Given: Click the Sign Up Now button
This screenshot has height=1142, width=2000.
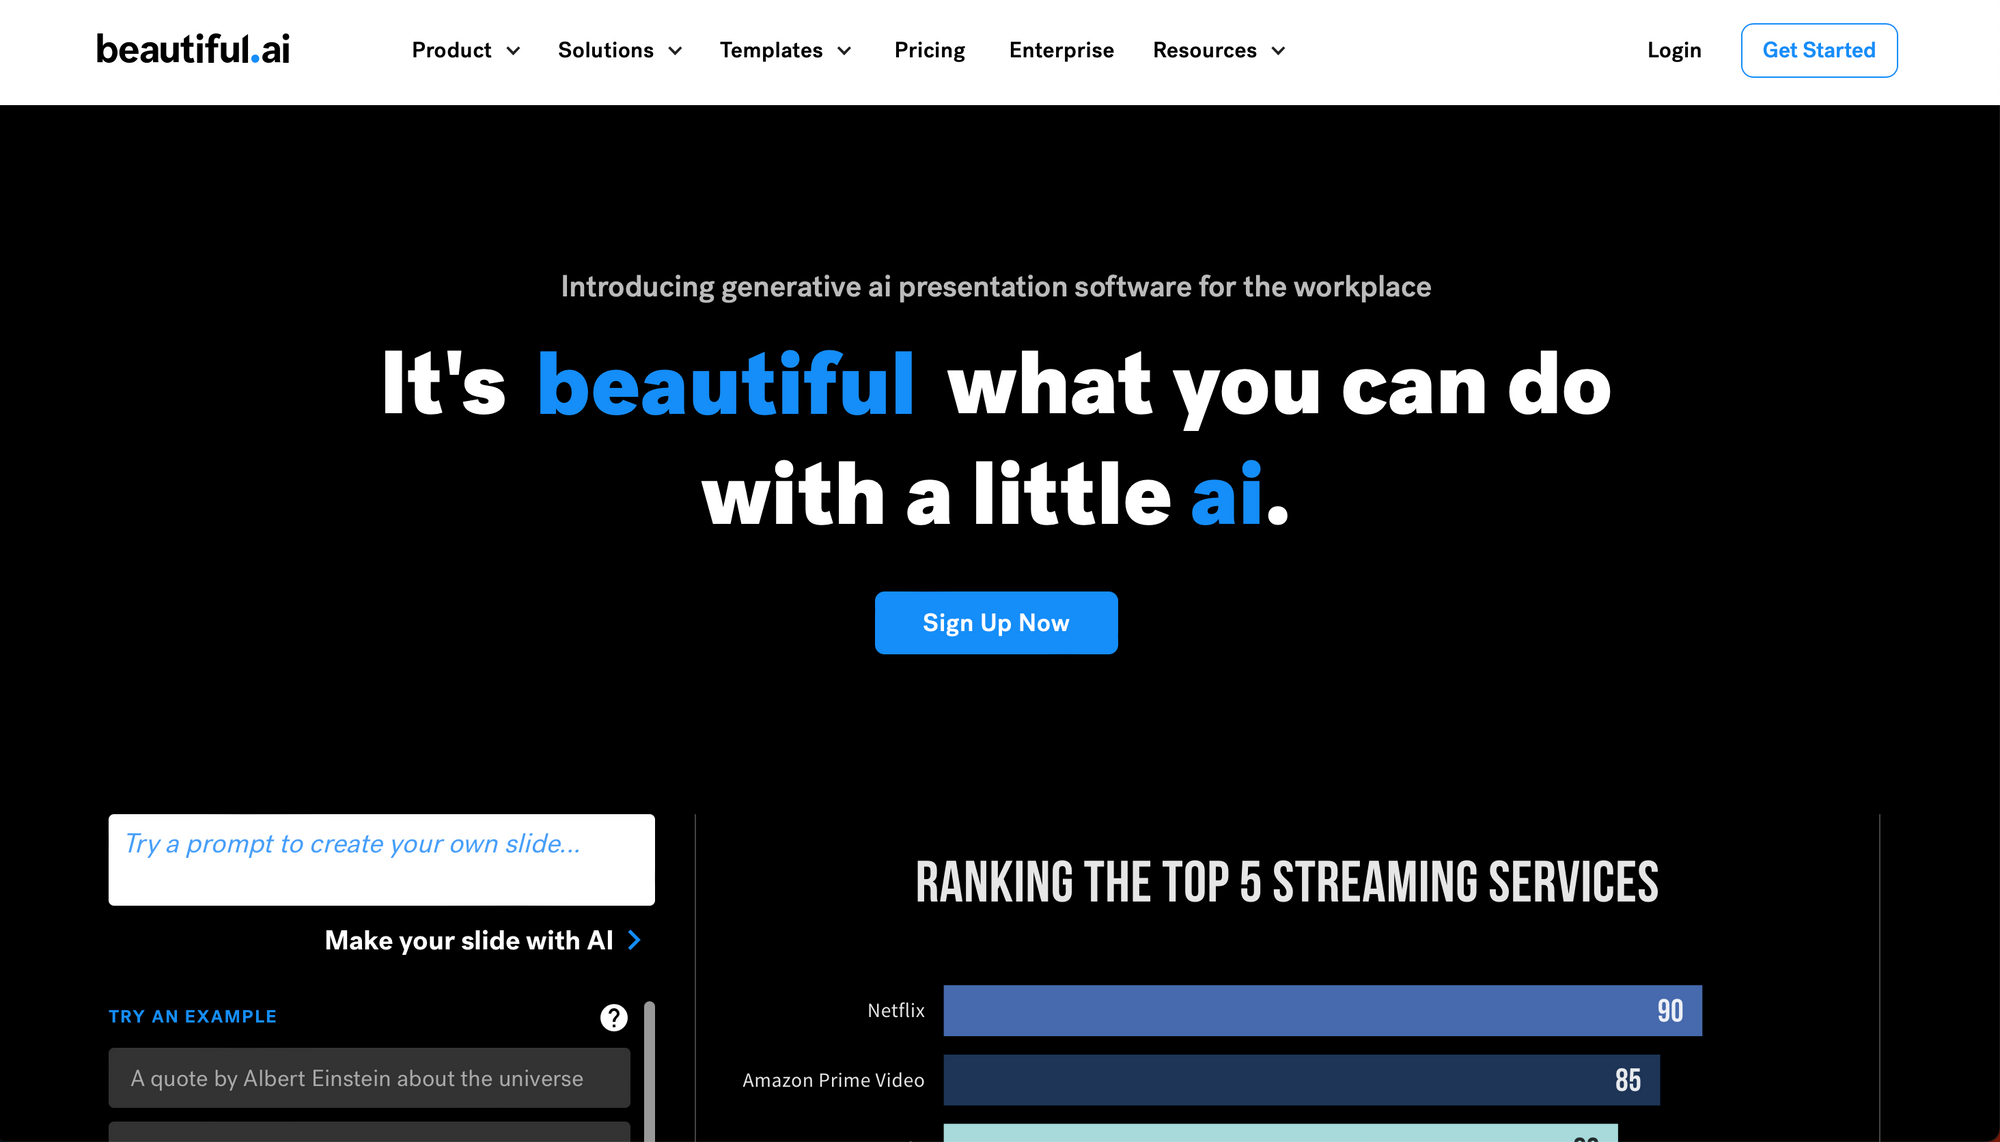Looking at the screenshot, I should (x=996, y=622).
